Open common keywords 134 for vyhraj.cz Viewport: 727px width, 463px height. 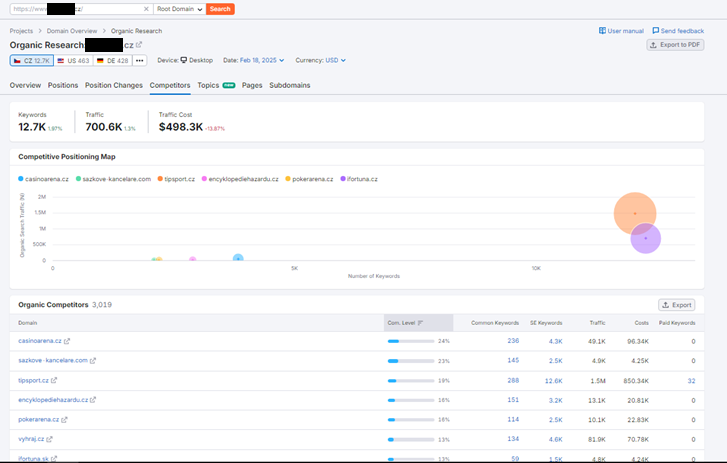pos(513,439)
